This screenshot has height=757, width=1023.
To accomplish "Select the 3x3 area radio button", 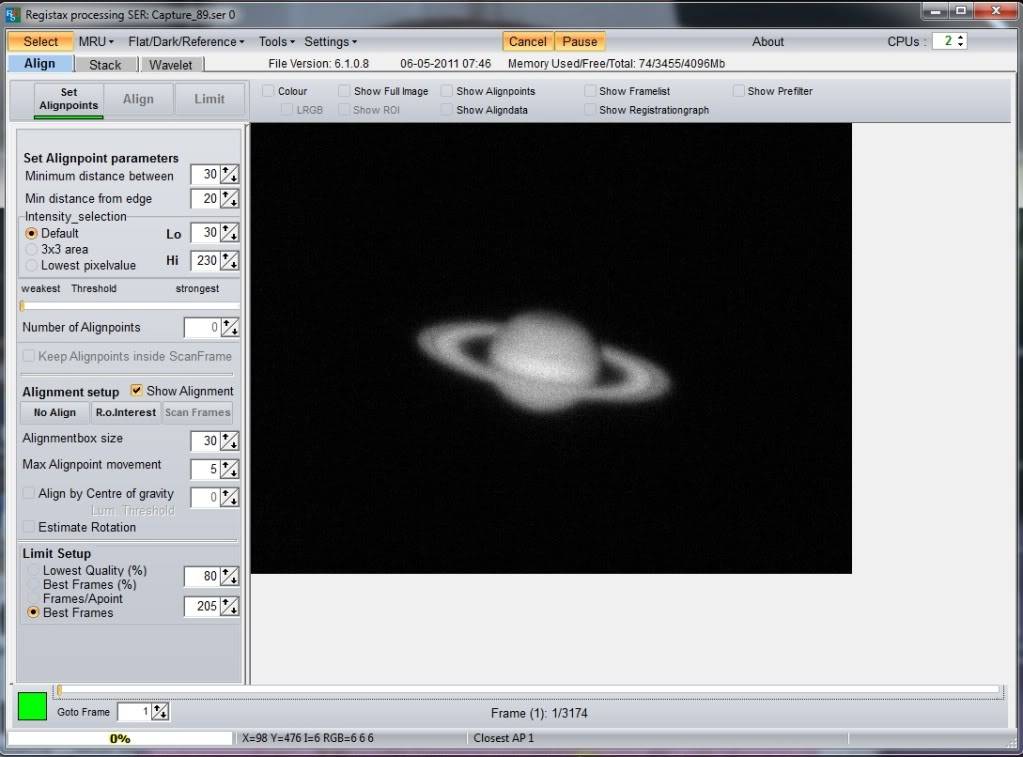I will 31,249.
